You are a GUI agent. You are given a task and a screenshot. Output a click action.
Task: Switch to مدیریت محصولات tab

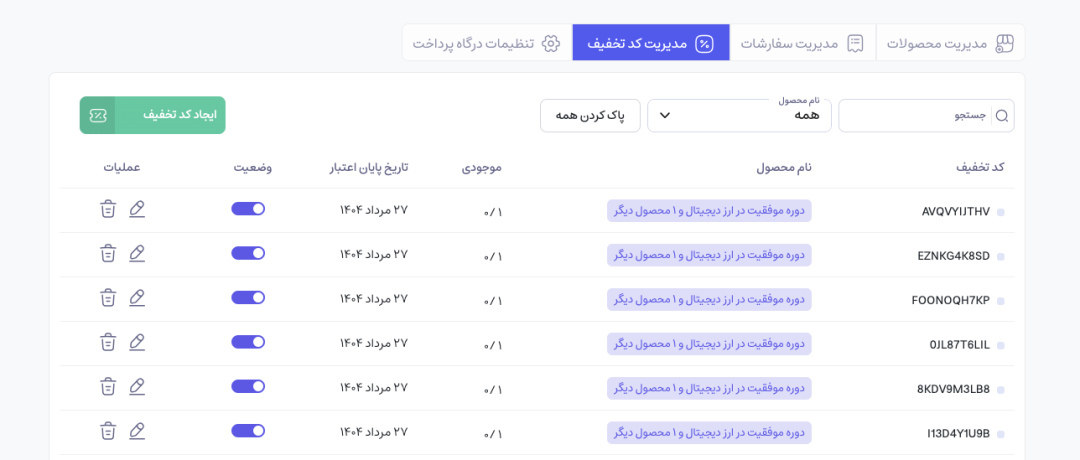pos(950,43)
